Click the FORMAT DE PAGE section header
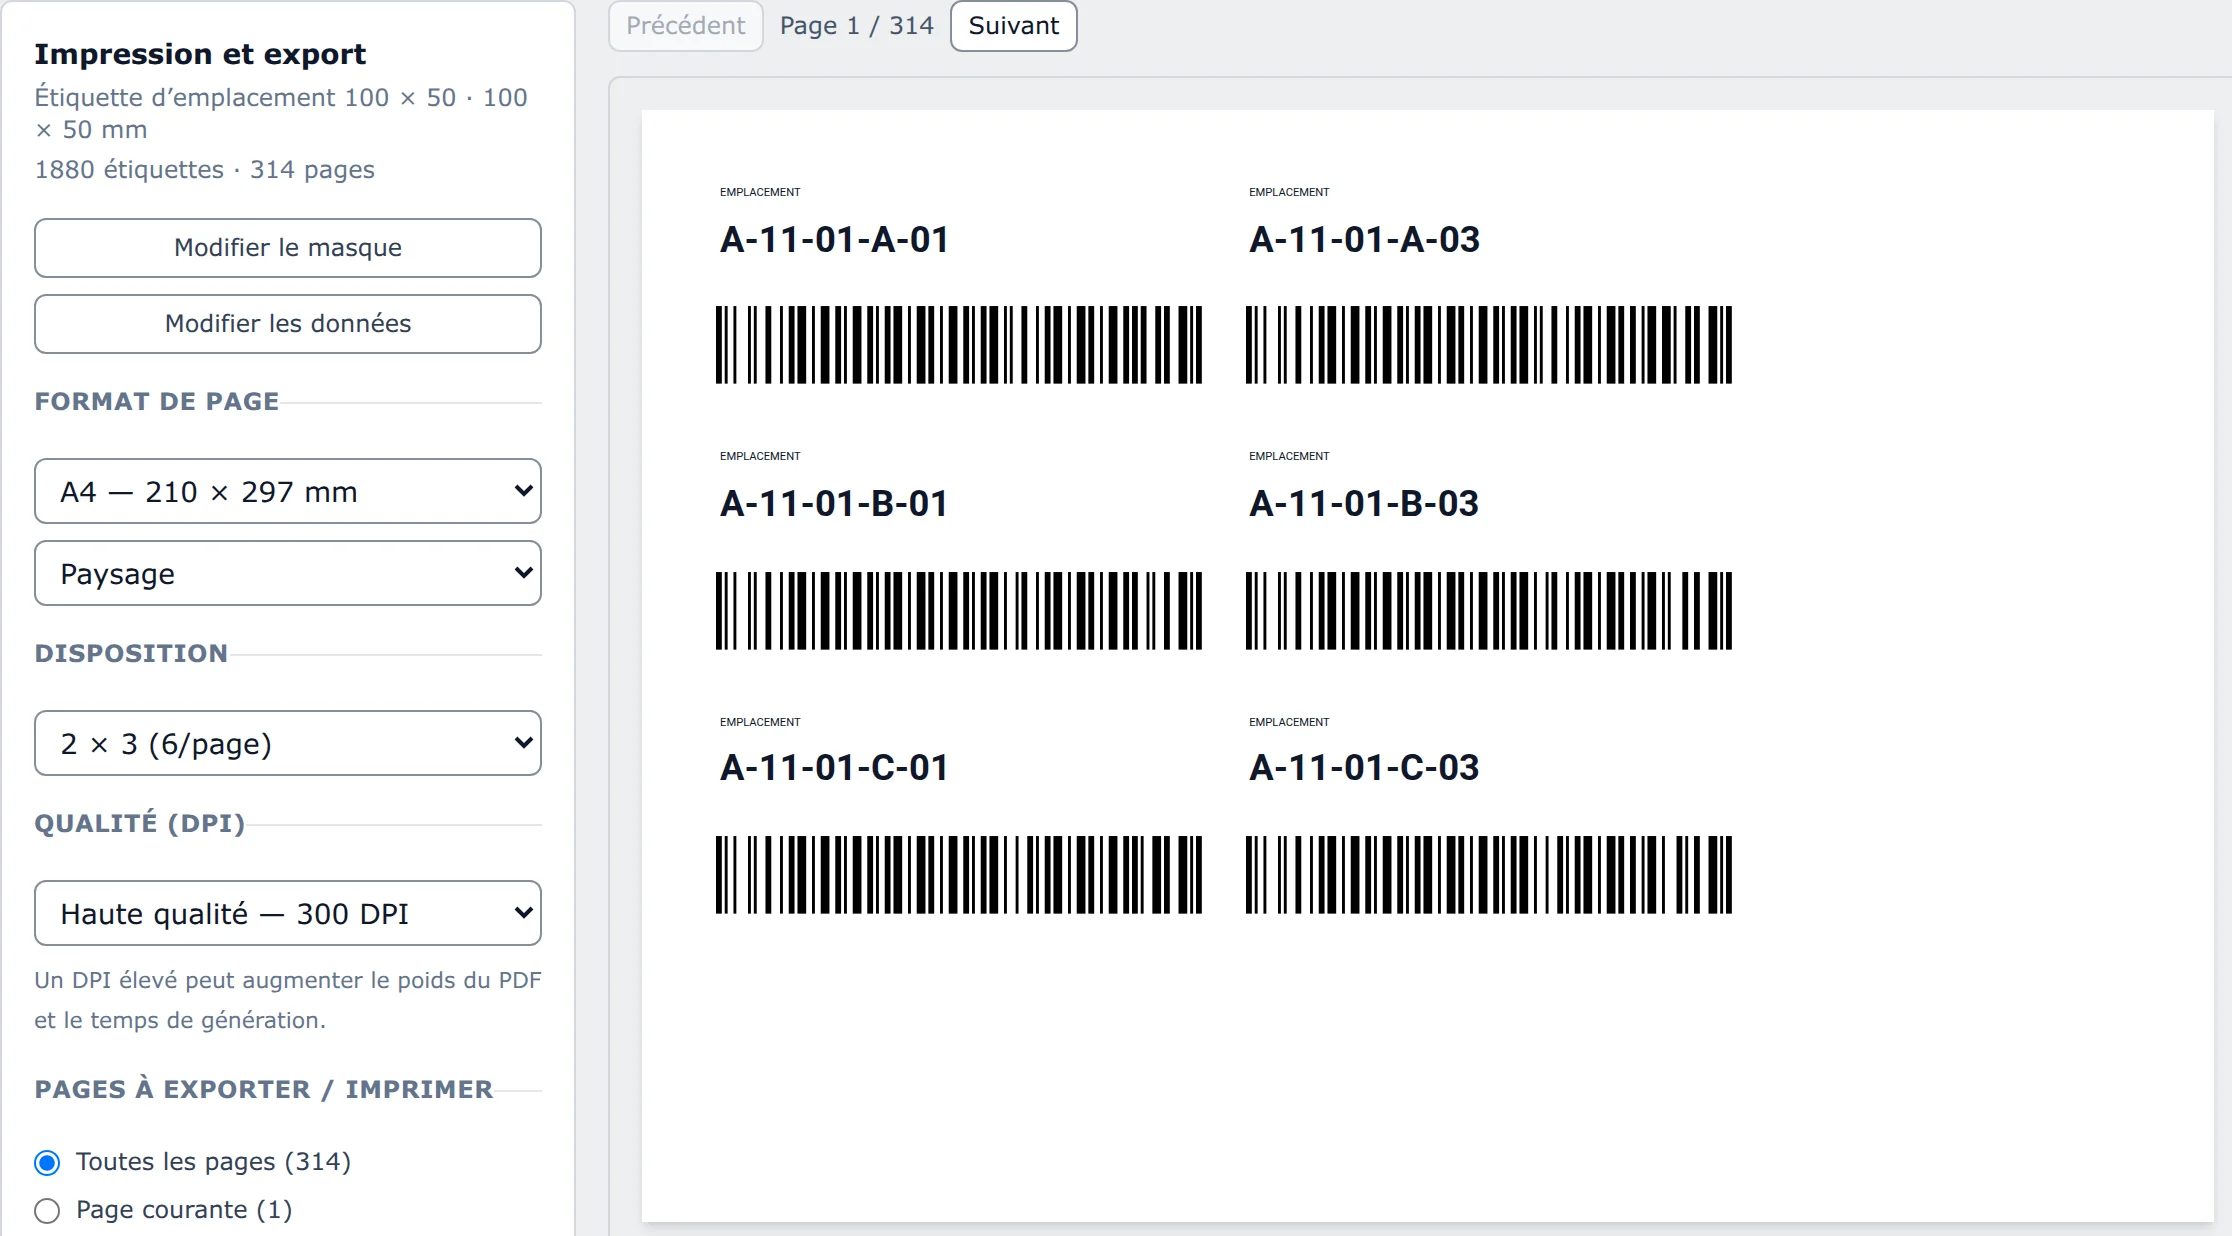 [x=157, y=402]
